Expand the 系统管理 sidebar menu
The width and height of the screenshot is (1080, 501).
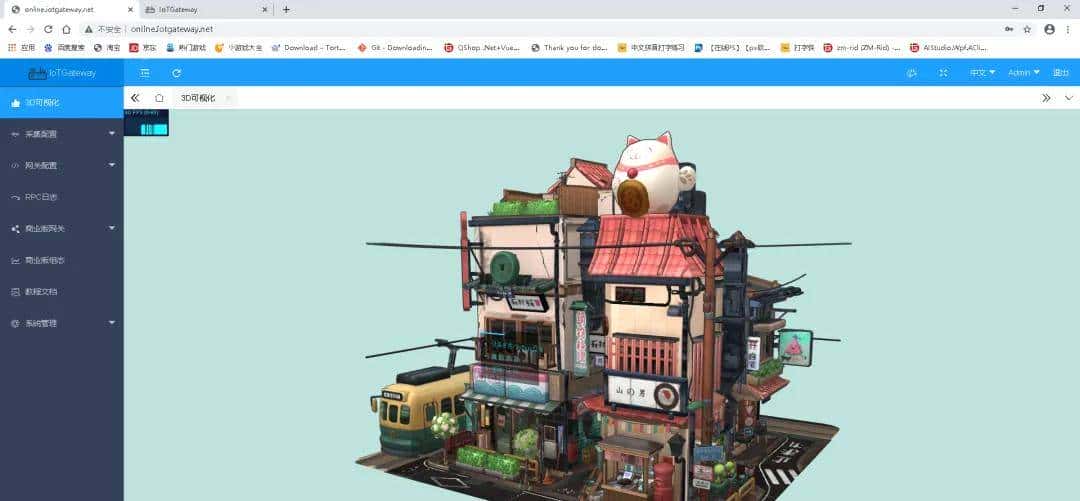pyautogui.click(x=62, y=323)
